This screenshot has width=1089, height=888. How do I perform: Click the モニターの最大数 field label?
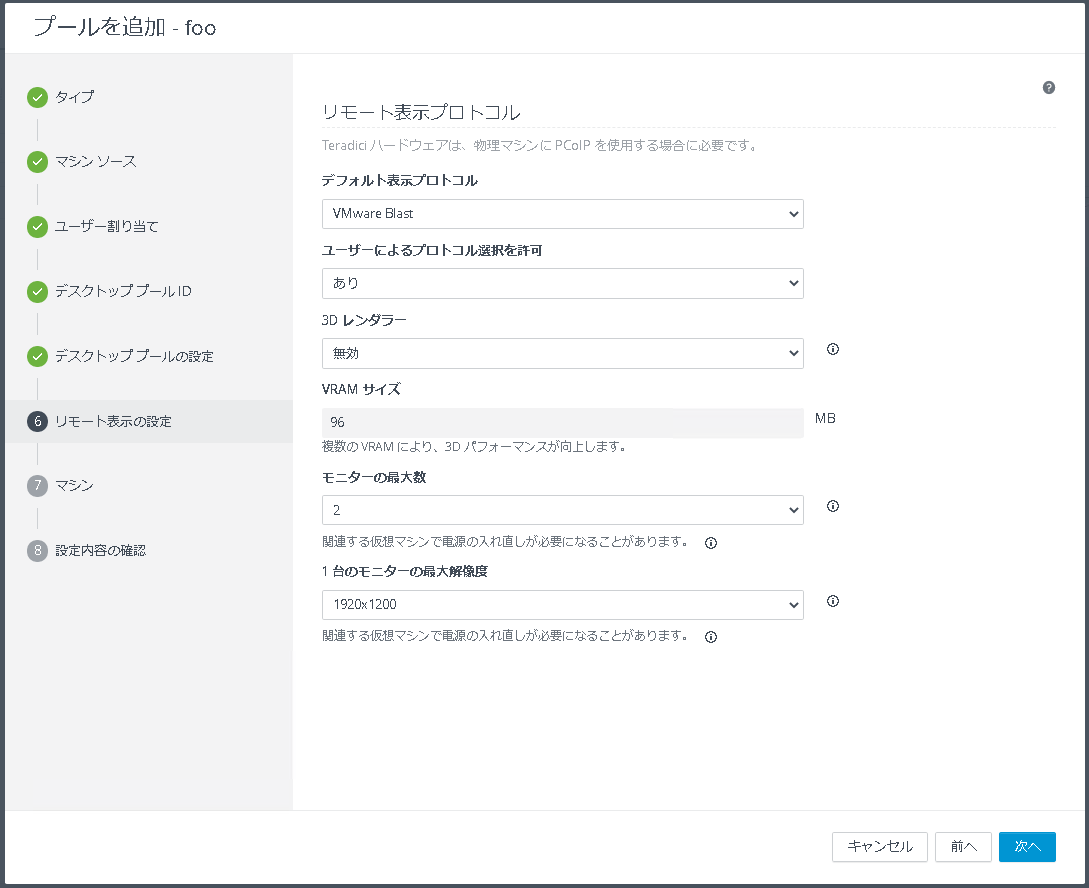point(374,478)
